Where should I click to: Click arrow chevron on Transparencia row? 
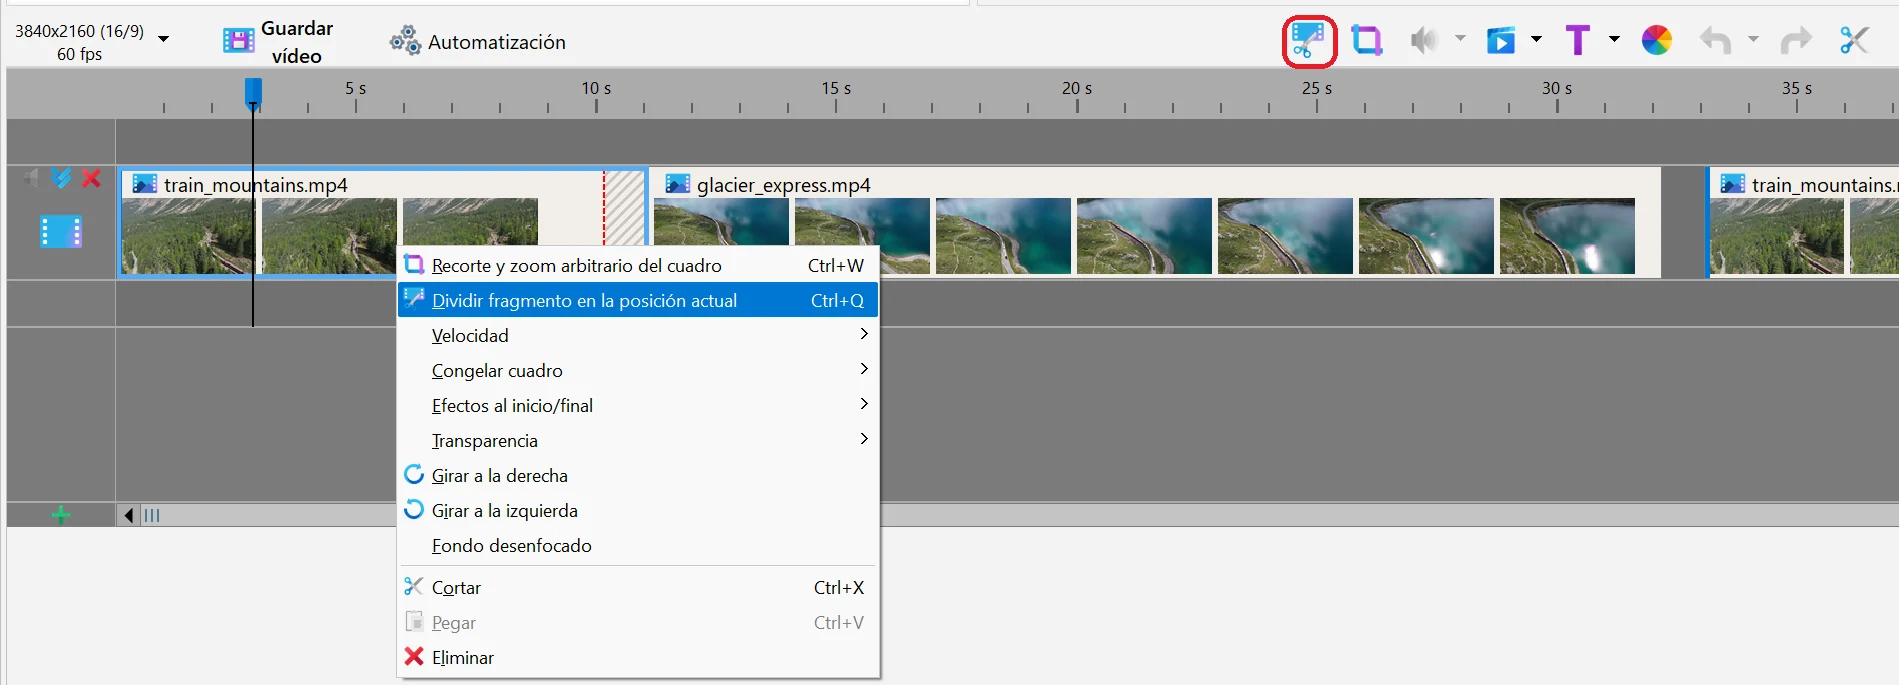pos(864,439)
